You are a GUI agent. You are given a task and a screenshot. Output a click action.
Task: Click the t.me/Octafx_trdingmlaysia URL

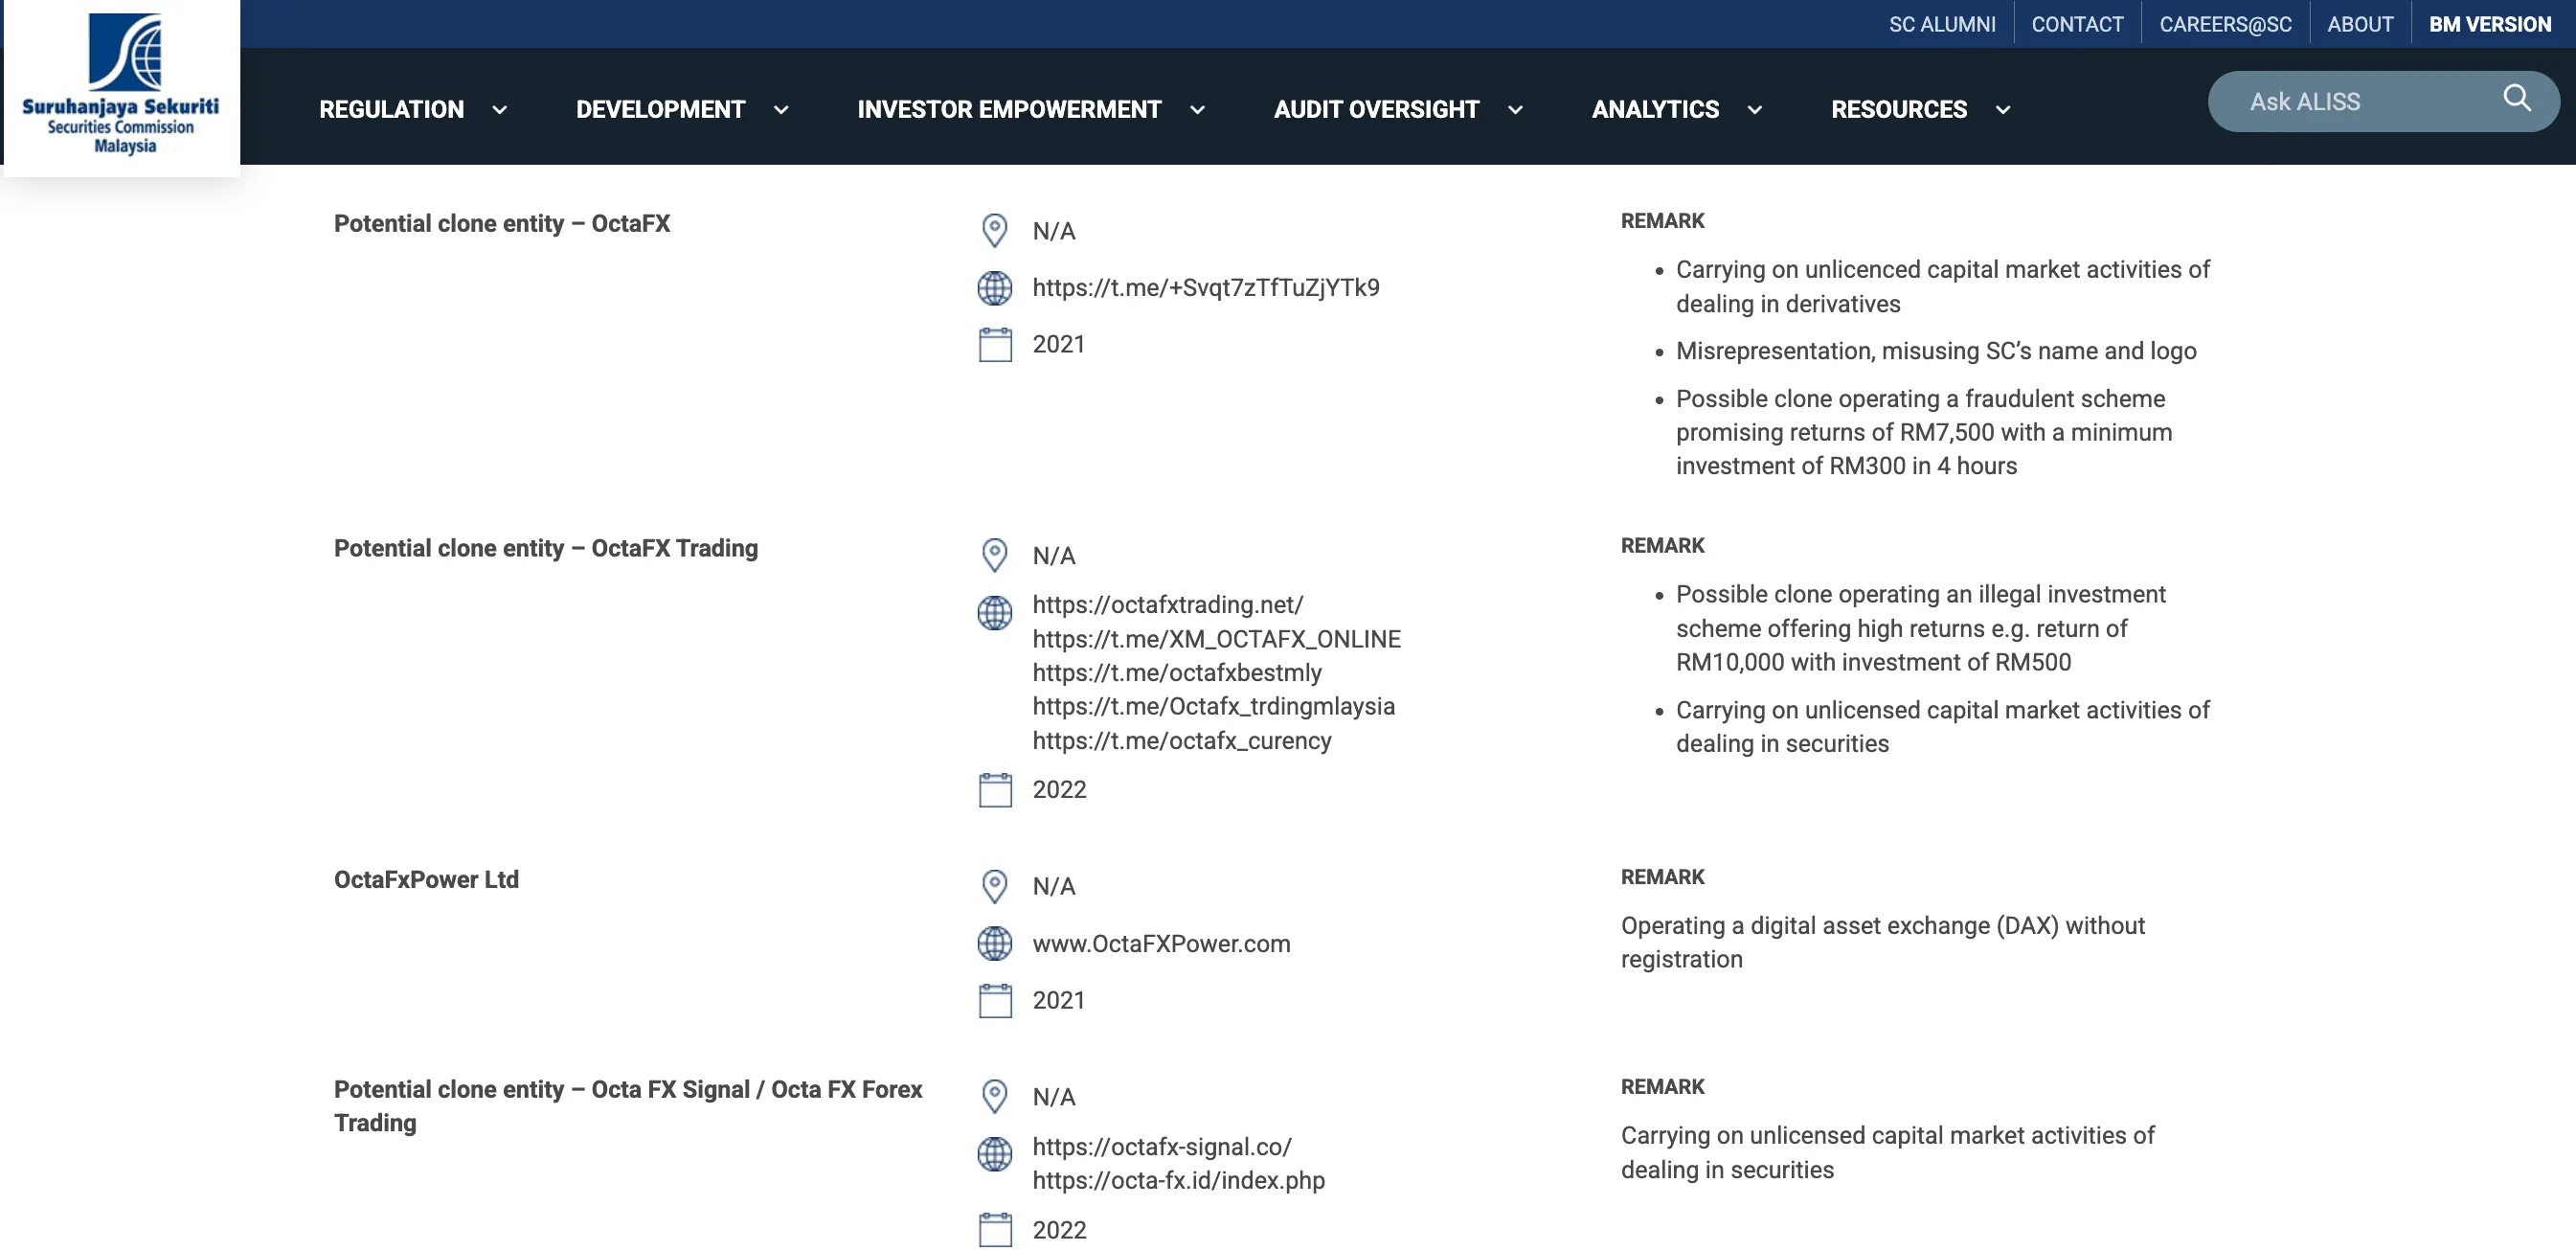click(x=1213, y=706)
